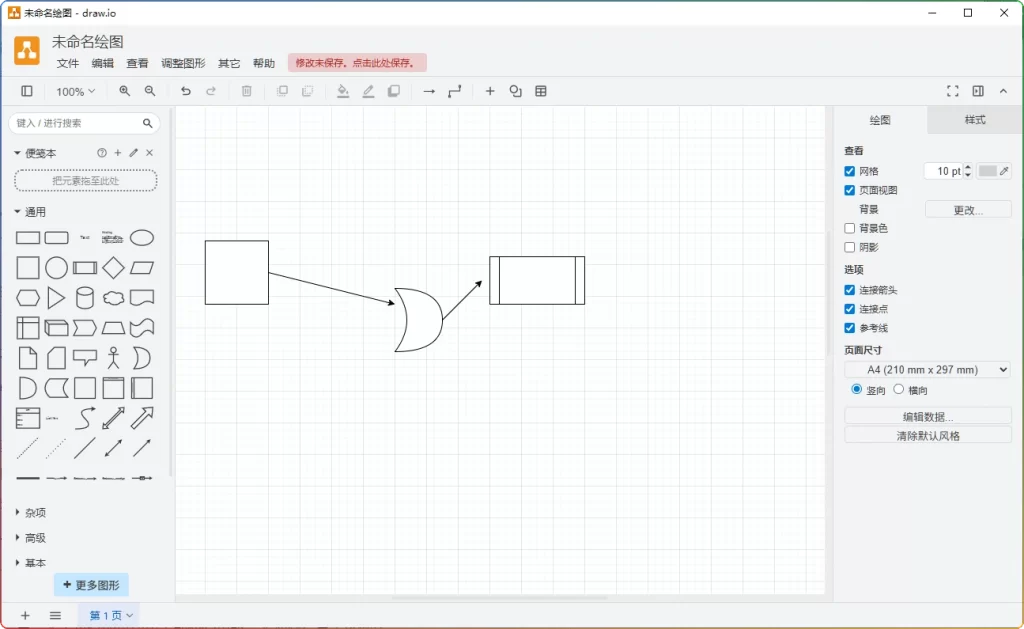
Task: Select the actor stick figure shape
Action: pyautogui.click(x=112, y=357)
